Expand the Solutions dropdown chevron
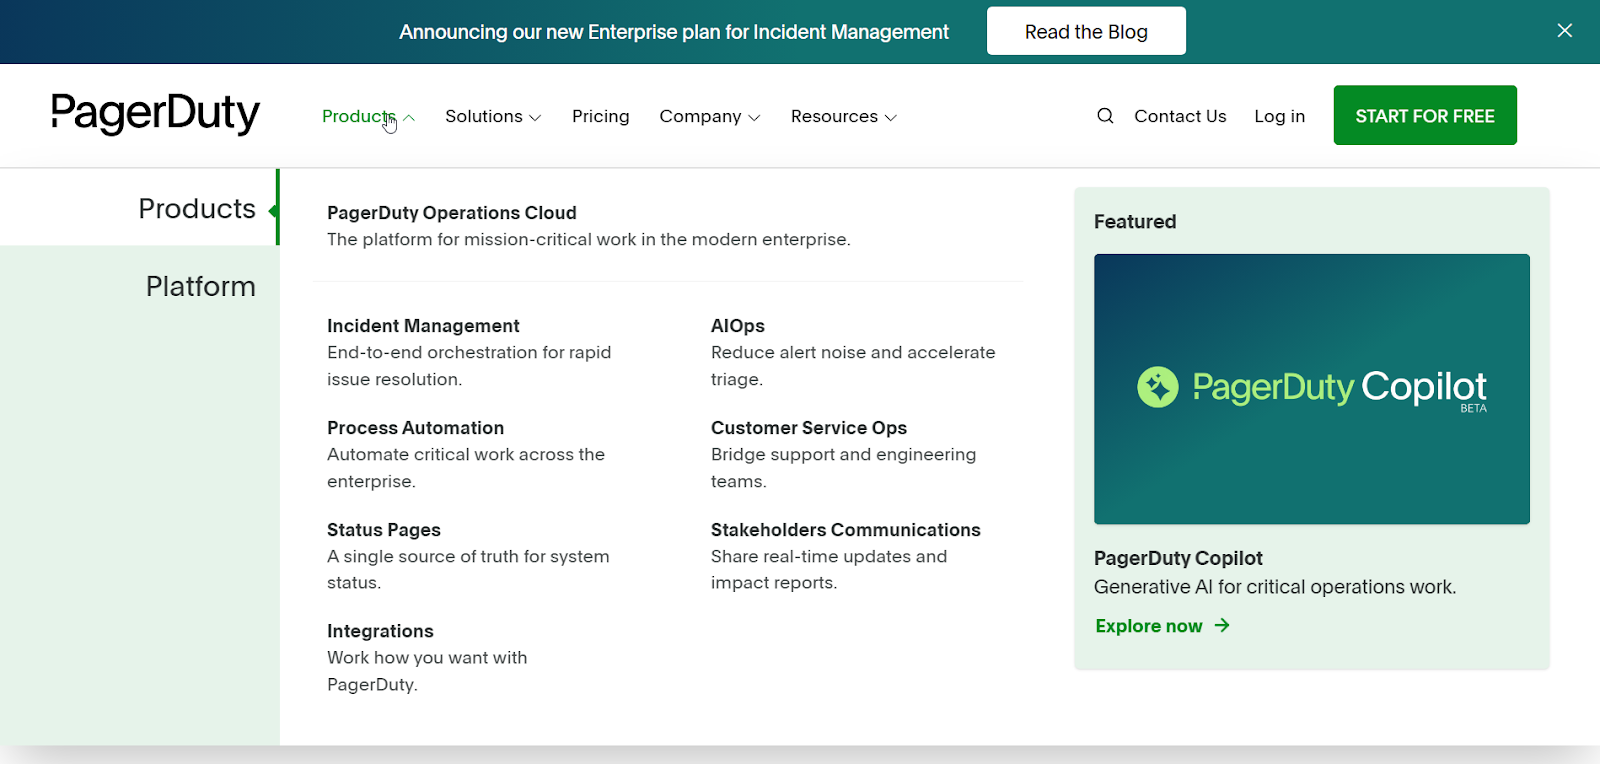Screen dimensions: 1600x764 pos(535,117)
